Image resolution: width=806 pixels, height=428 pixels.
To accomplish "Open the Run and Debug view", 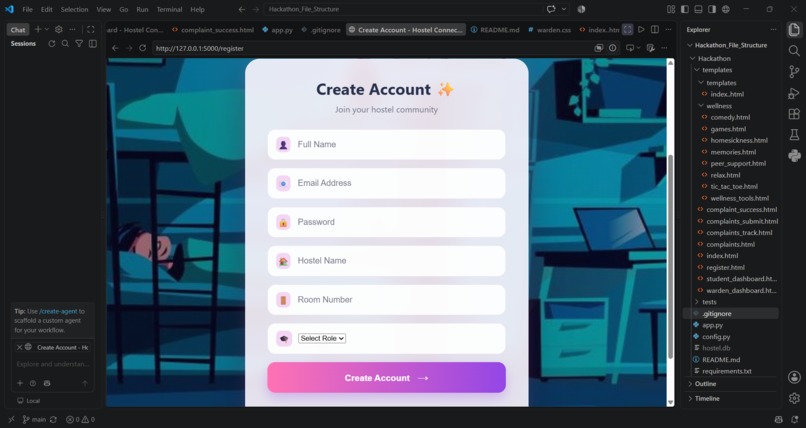I will coord(794,92).
